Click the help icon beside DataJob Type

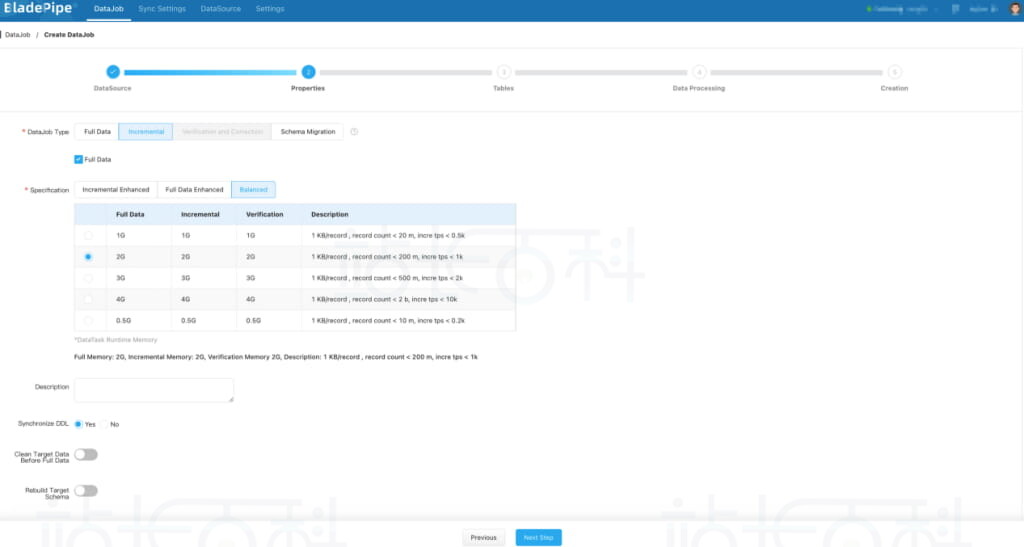pyautogui.click(x=354, y=132)
